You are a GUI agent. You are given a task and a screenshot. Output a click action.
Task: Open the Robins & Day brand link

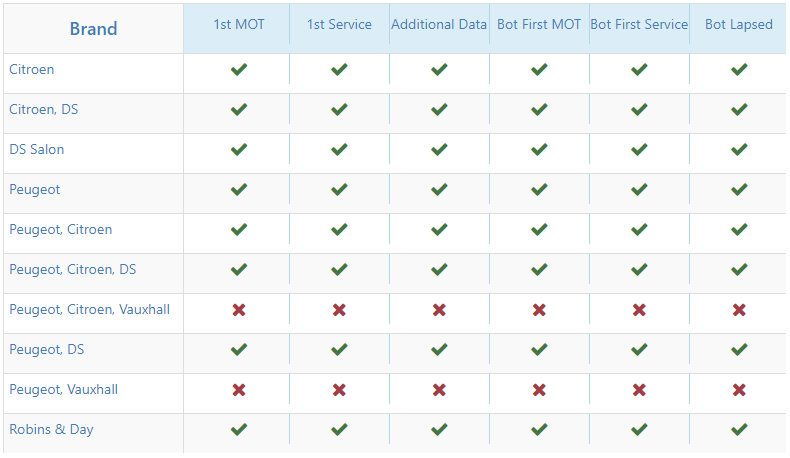coord(51,429)
